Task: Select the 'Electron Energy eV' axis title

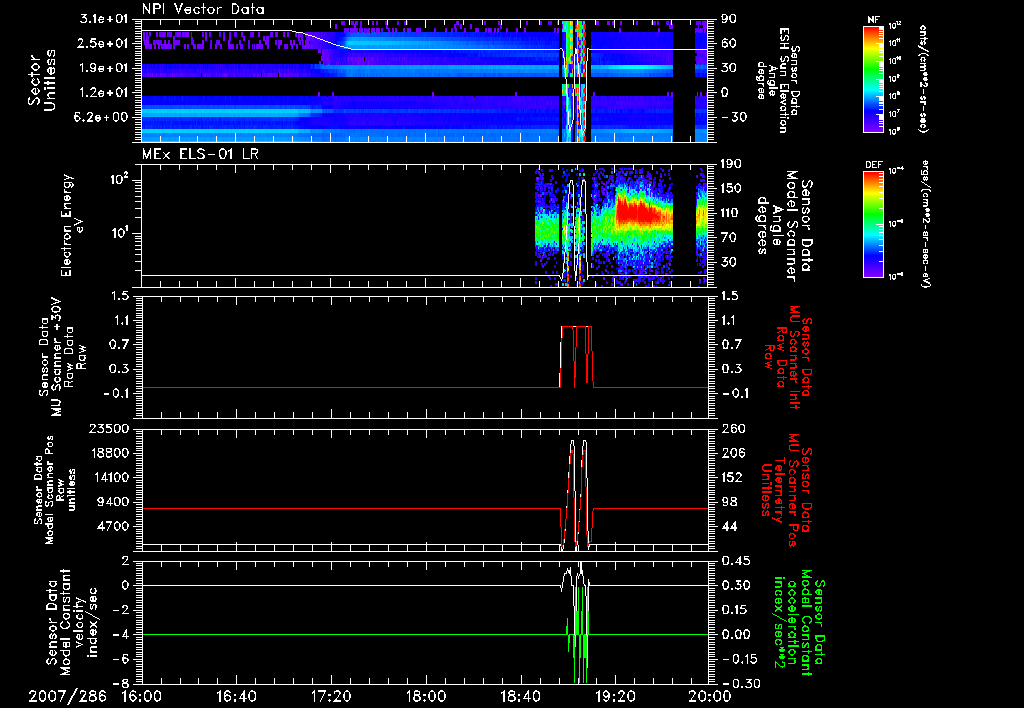Action: [x=72, y=225]
